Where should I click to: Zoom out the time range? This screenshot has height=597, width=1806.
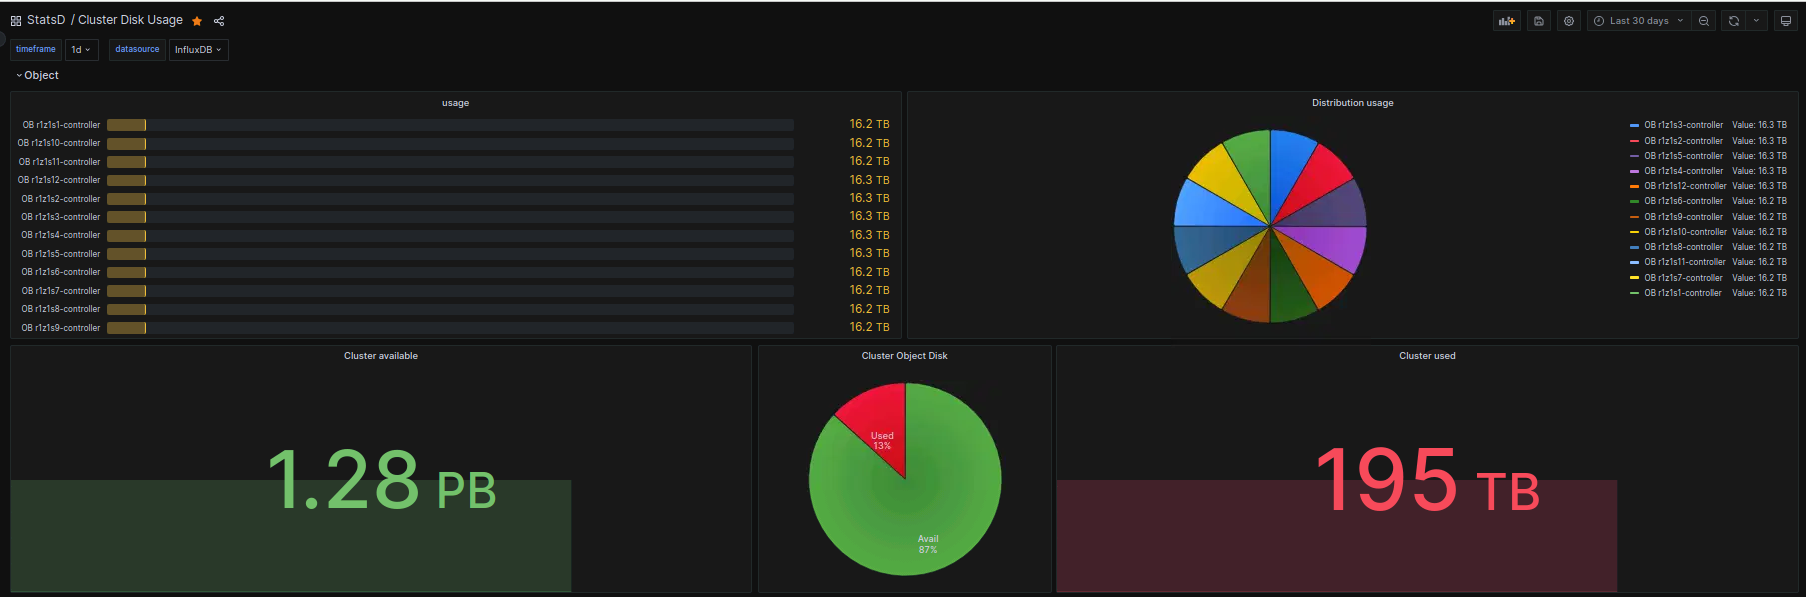pos(1704,21)
